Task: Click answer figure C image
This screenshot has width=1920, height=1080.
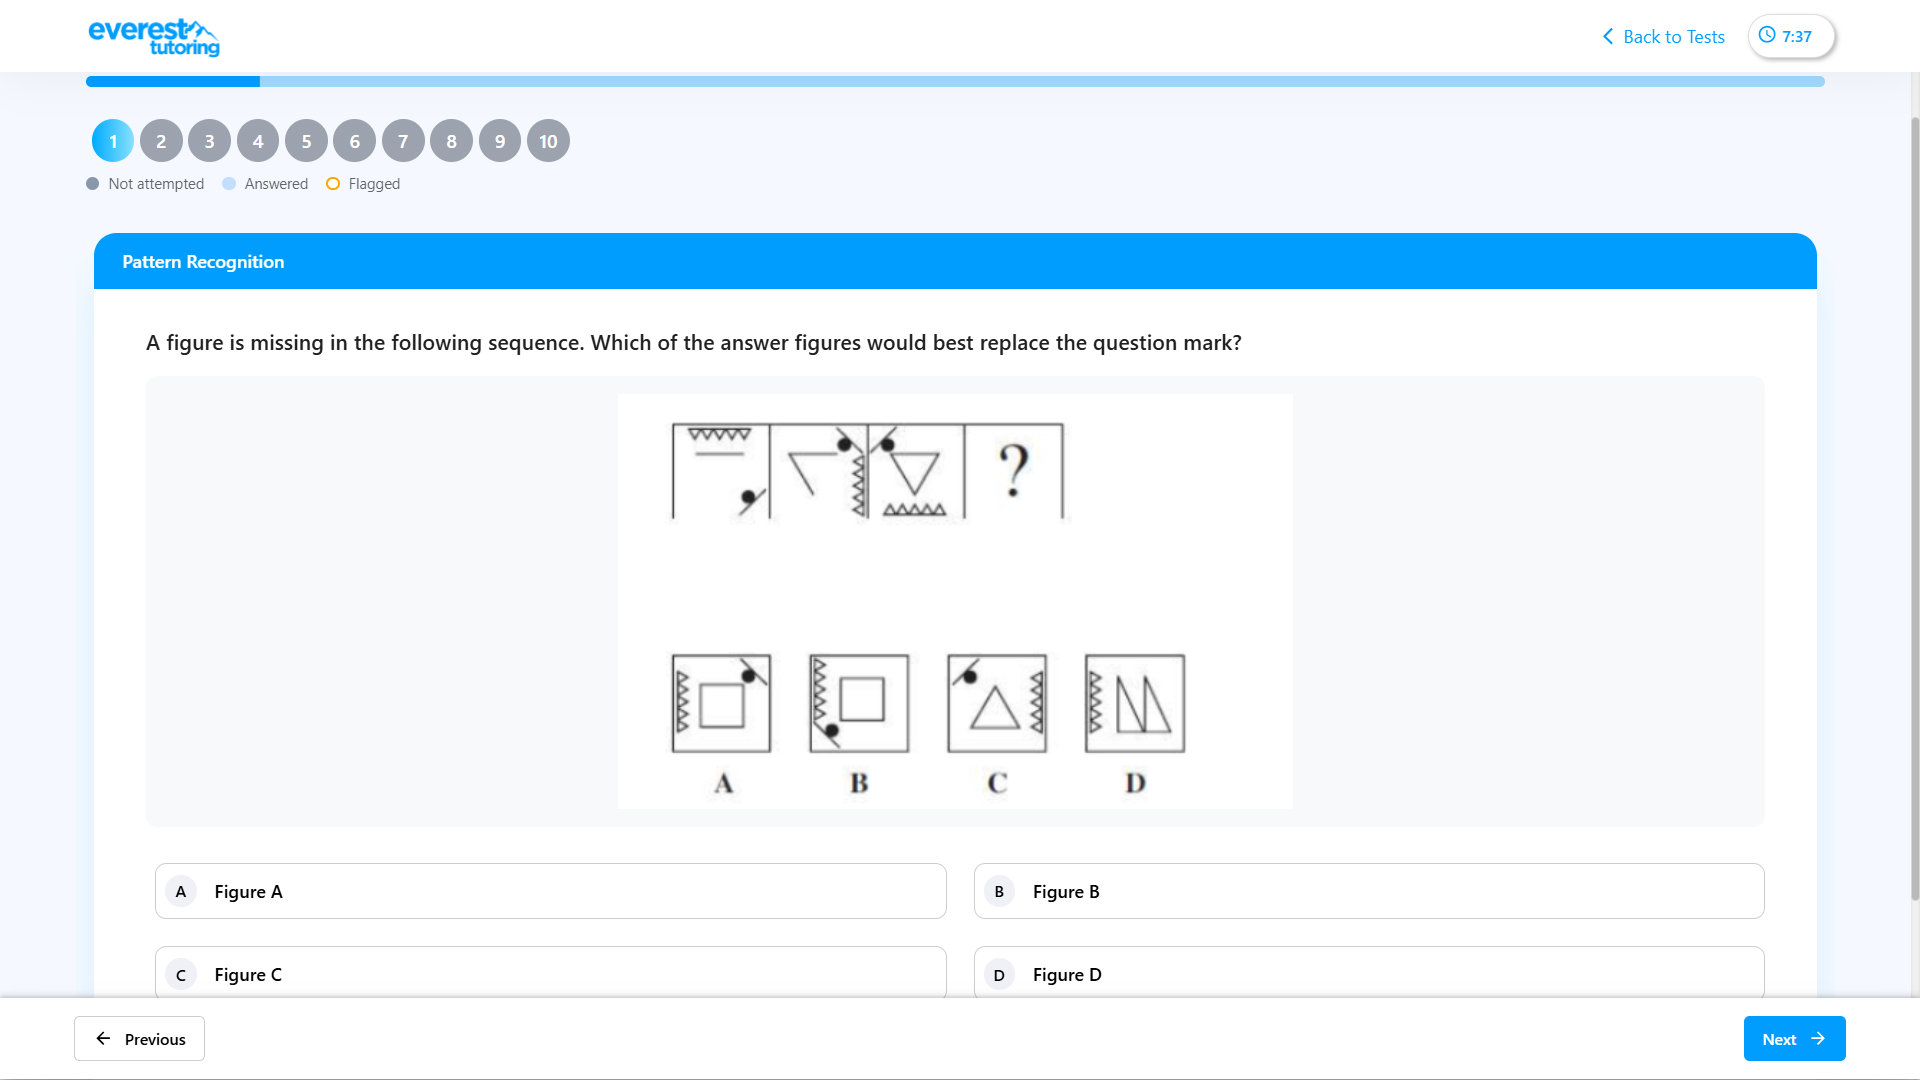Action: click(x=997, y=704)
